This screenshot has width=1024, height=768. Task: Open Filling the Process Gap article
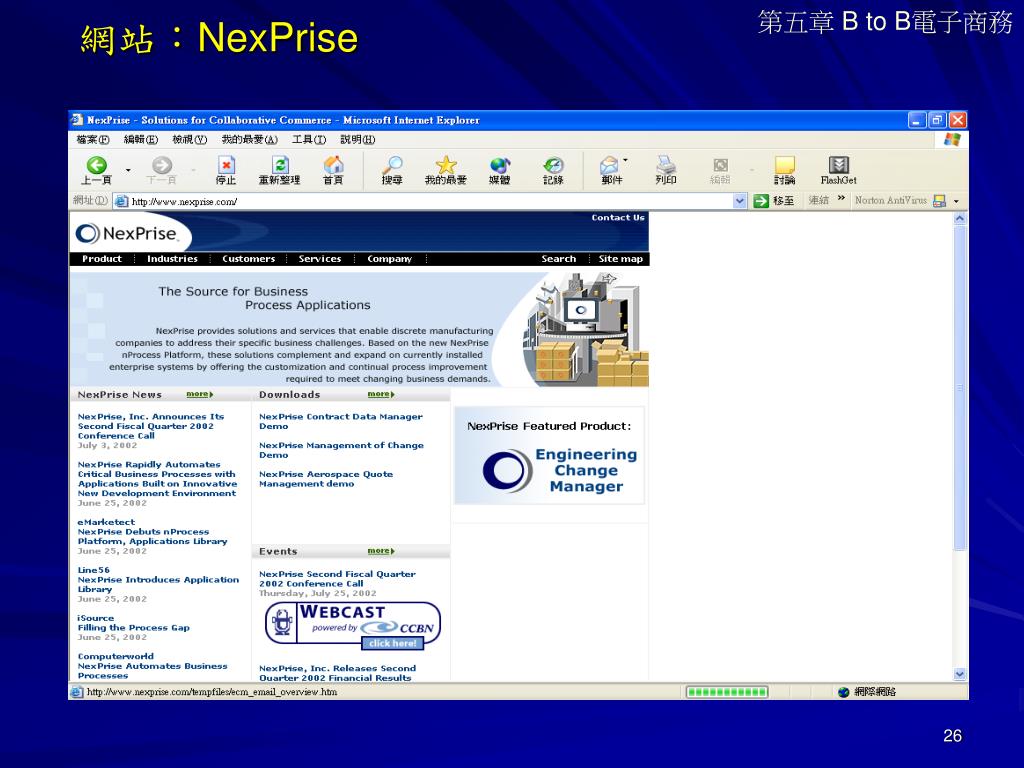(134, 628)
